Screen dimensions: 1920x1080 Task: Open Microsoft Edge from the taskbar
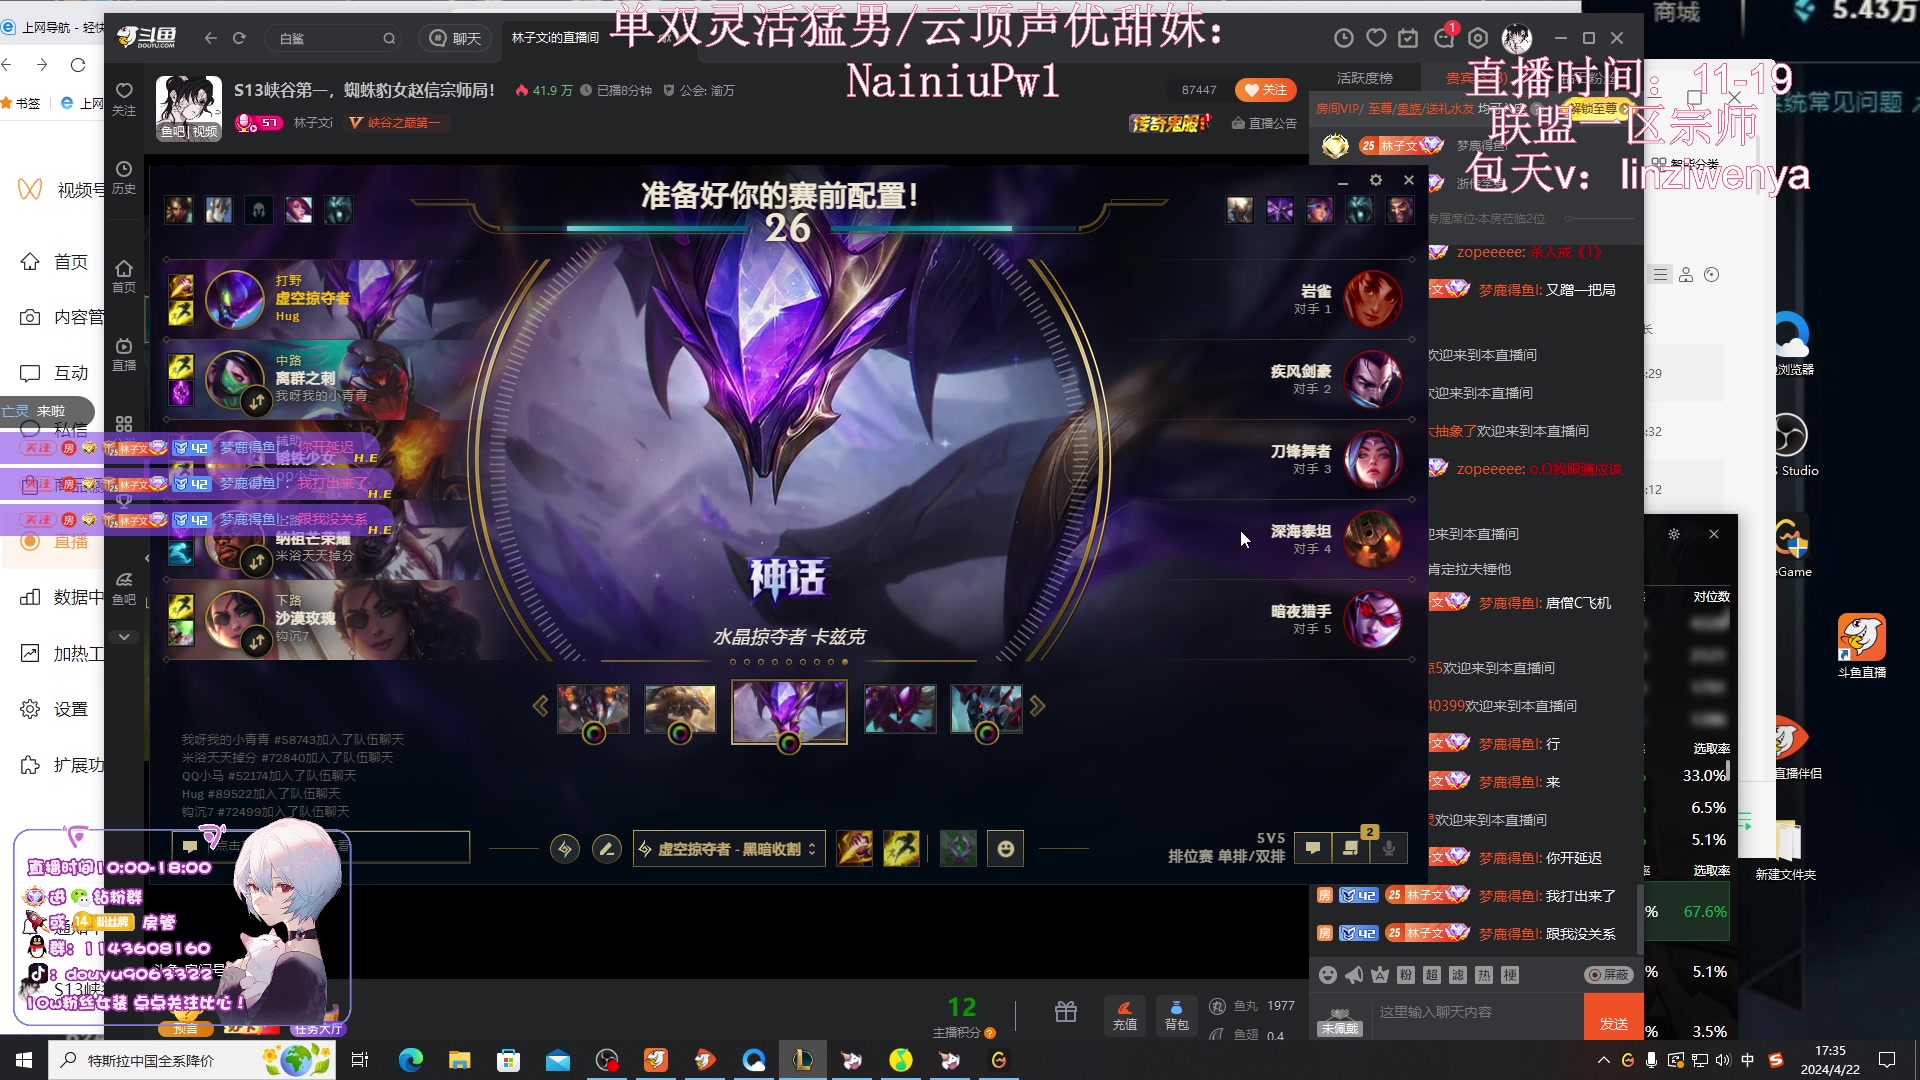(x=411, y=1060)
